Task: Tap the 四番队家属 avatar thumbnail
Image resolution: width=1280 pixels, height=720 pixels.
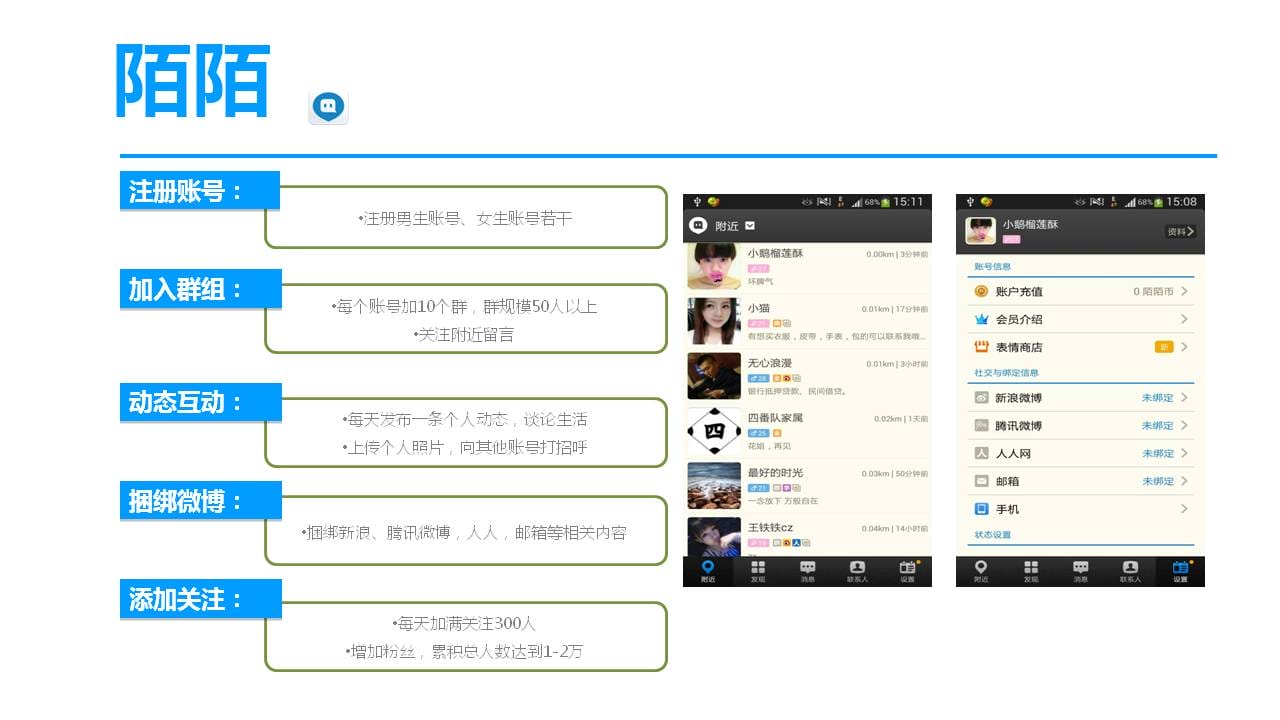Action: [714, 431]
